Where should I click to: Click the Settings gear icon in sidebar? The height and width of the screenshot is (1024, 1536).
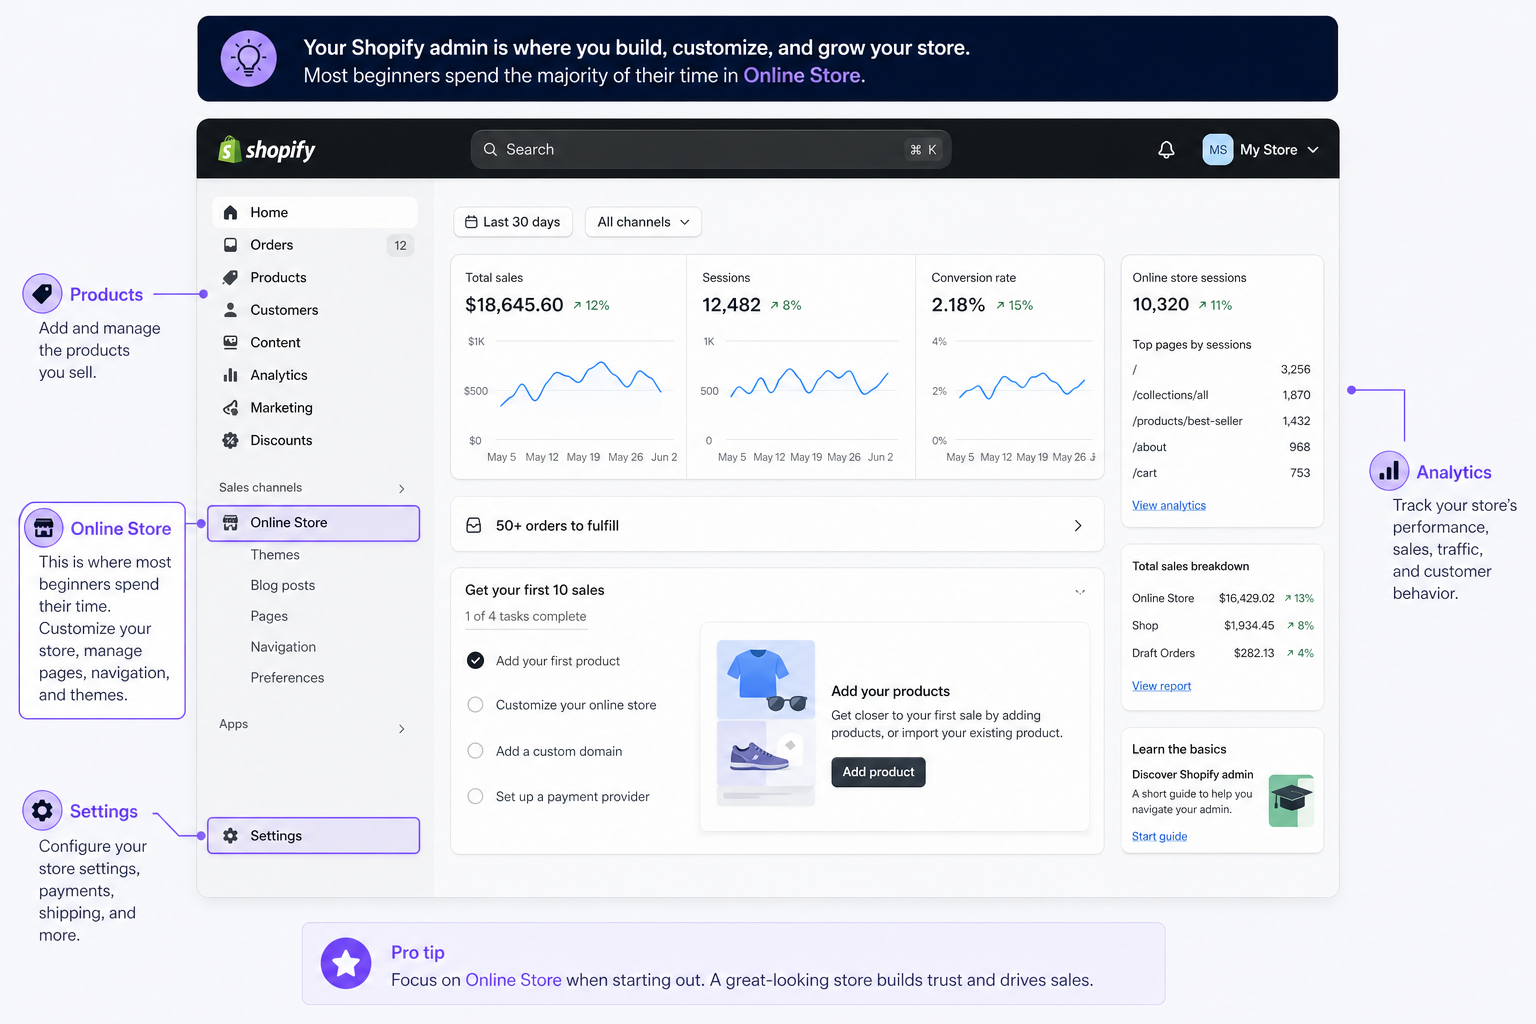click(x=231, y=836)
